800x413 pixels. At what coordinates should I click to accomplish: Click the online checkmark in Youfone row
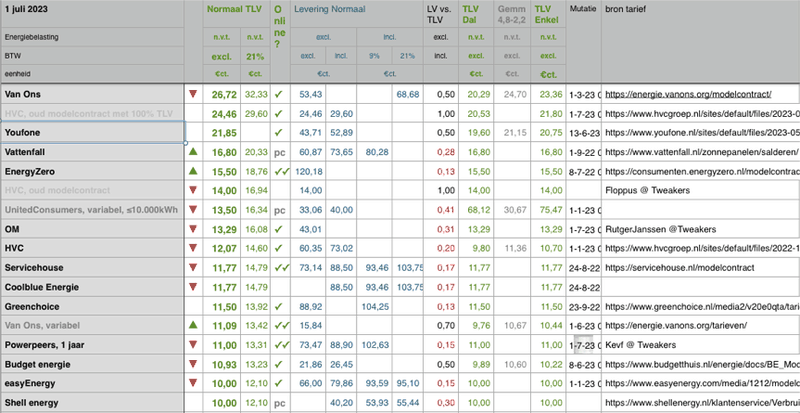pos(279,132)
